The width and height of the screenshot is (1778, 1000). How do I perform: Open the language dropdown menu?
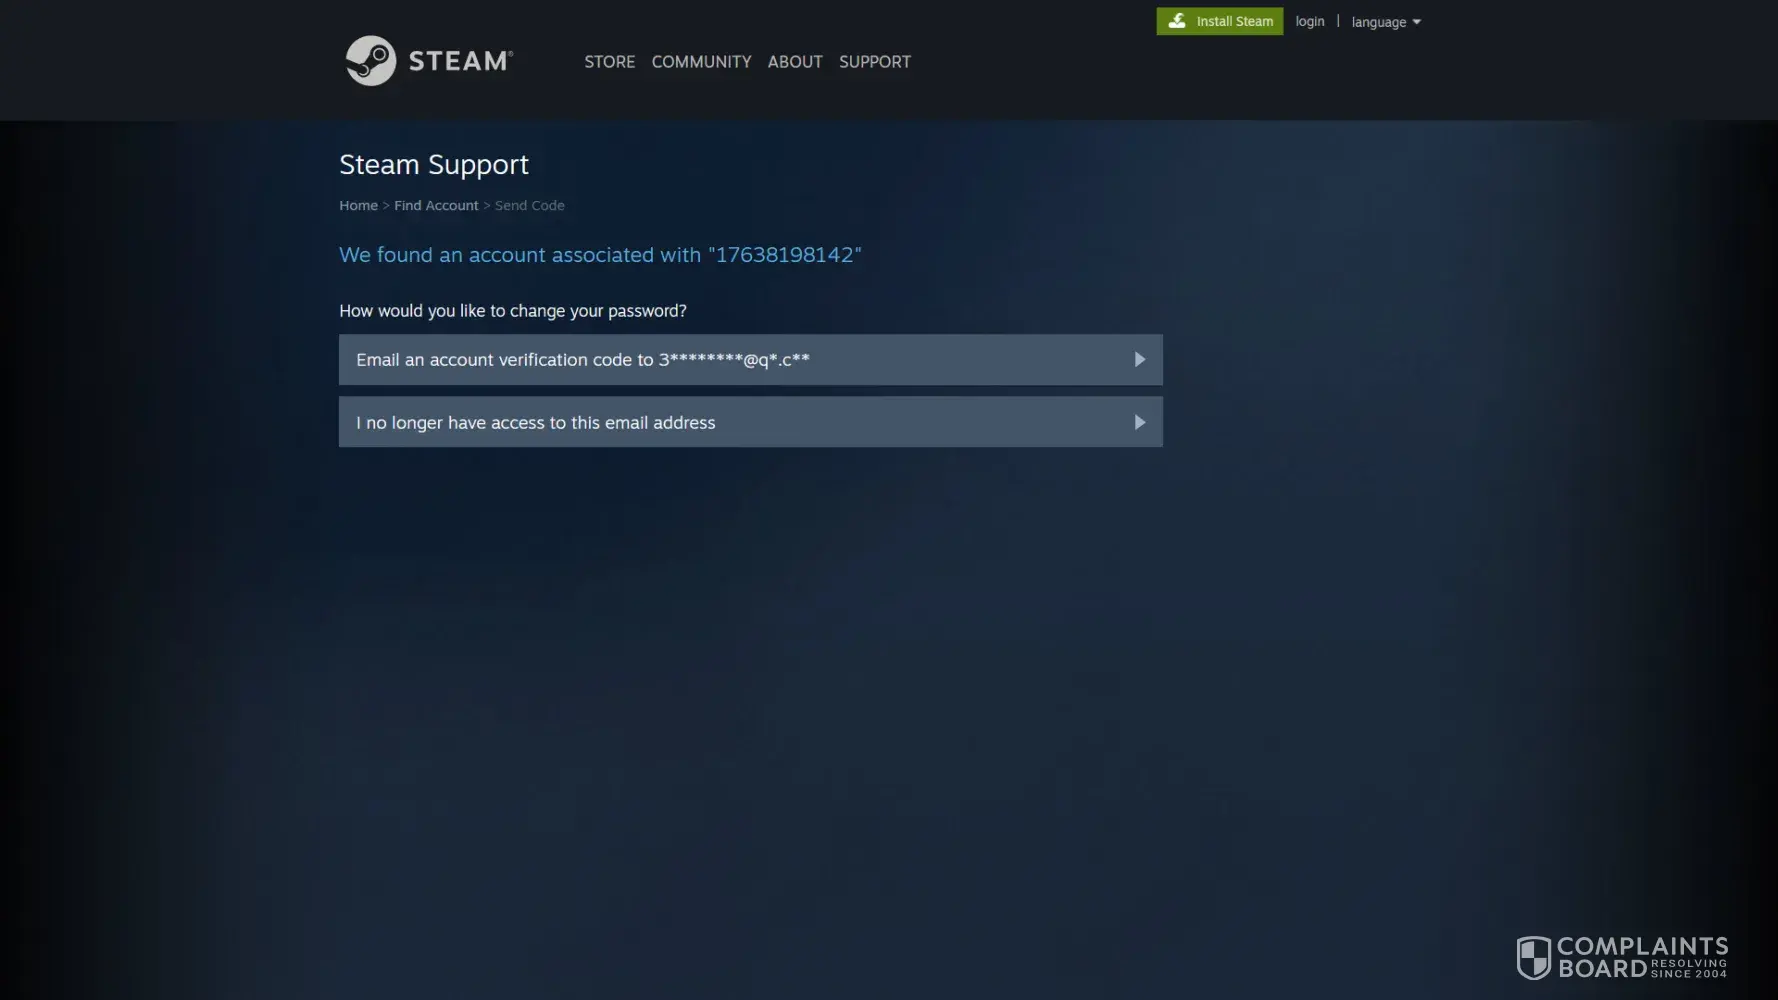coord(1378,22)
